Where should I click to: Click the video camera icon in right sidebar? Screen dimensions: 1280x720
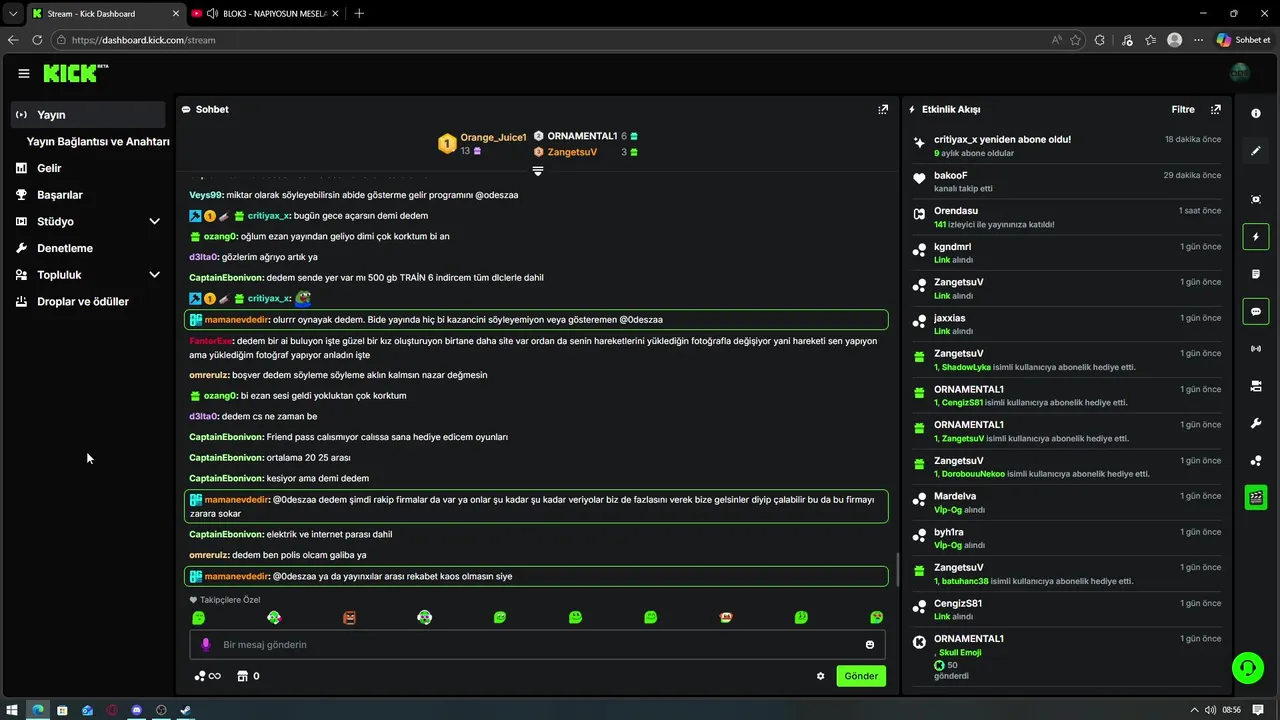click(x=1256, y=386)
